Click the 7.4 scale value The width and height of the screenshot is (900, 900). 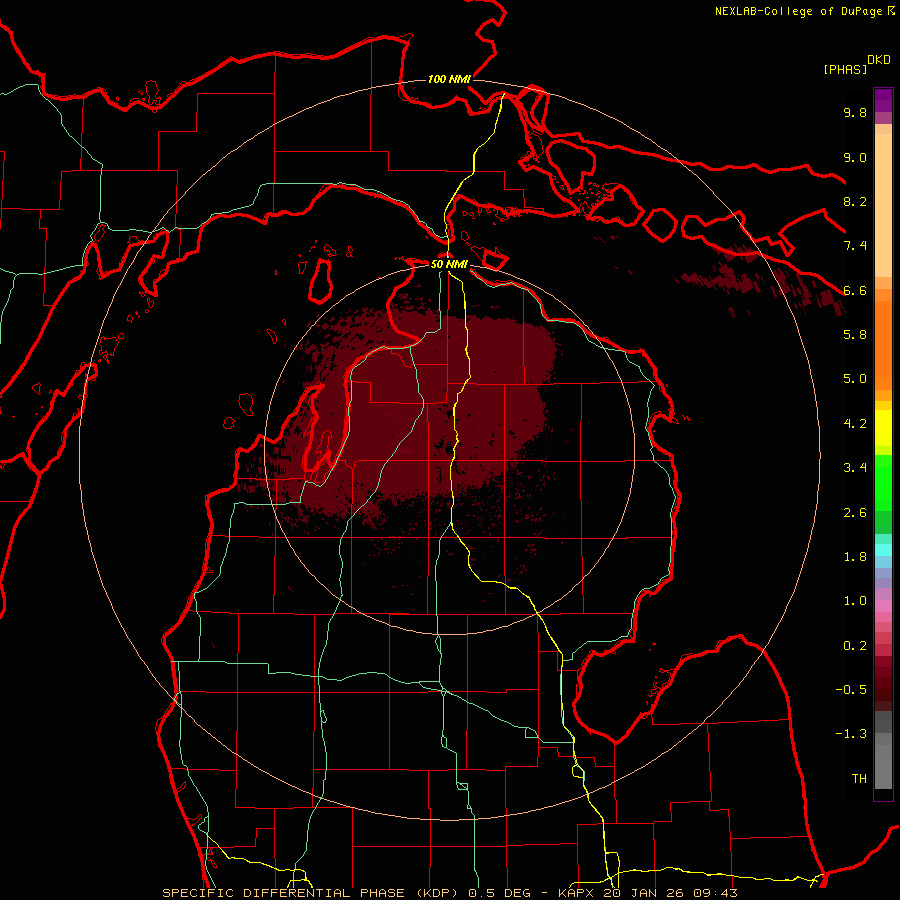point(855,246)
